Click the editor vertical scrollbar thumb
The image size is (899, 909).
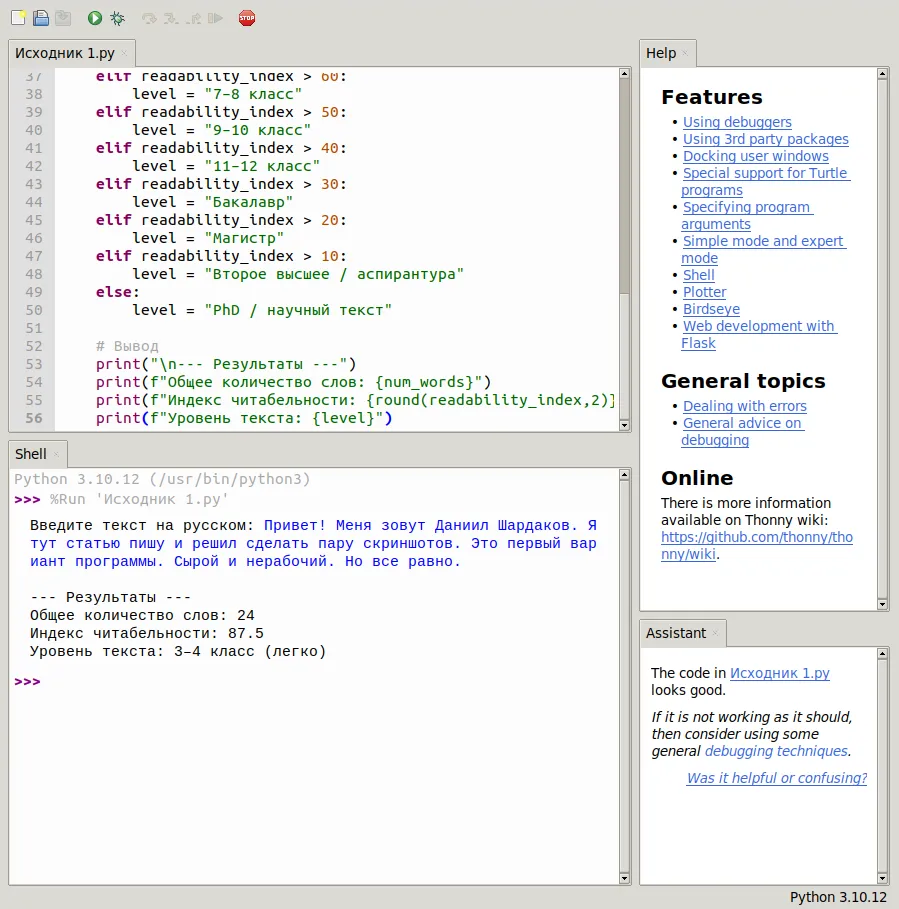click(x=624, y=186)
